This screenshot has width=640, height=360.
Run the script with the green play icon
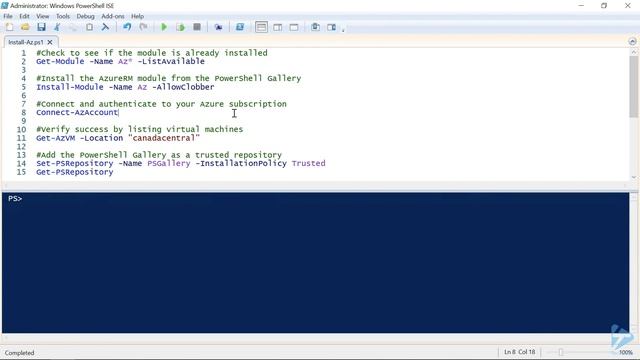pos(164,27)
